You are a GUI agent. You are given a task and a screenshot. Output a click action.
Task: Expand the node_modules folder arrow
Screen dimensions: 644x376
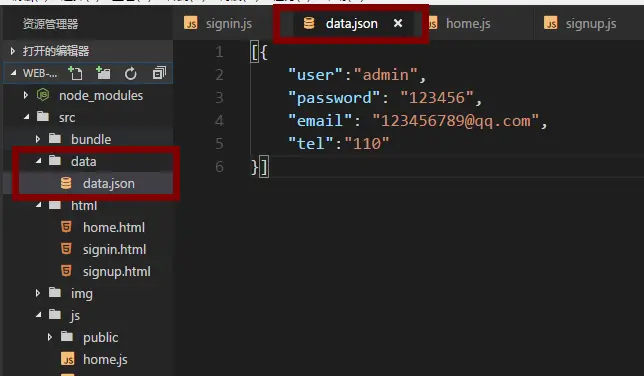pos(26,95)
